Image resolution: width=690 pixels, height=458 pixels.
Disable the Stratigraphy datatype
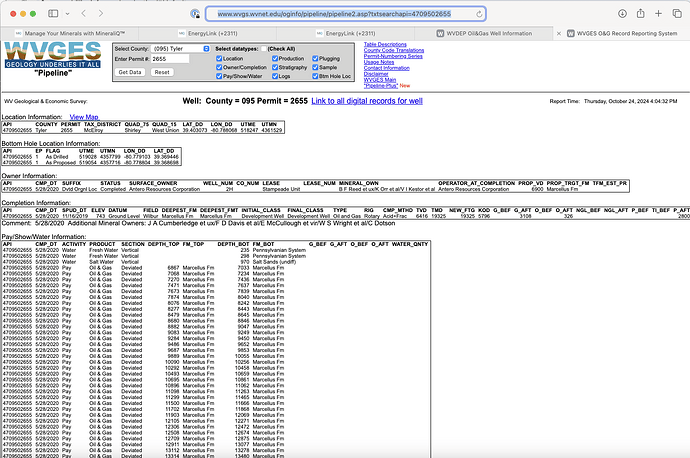coord(275,67)
